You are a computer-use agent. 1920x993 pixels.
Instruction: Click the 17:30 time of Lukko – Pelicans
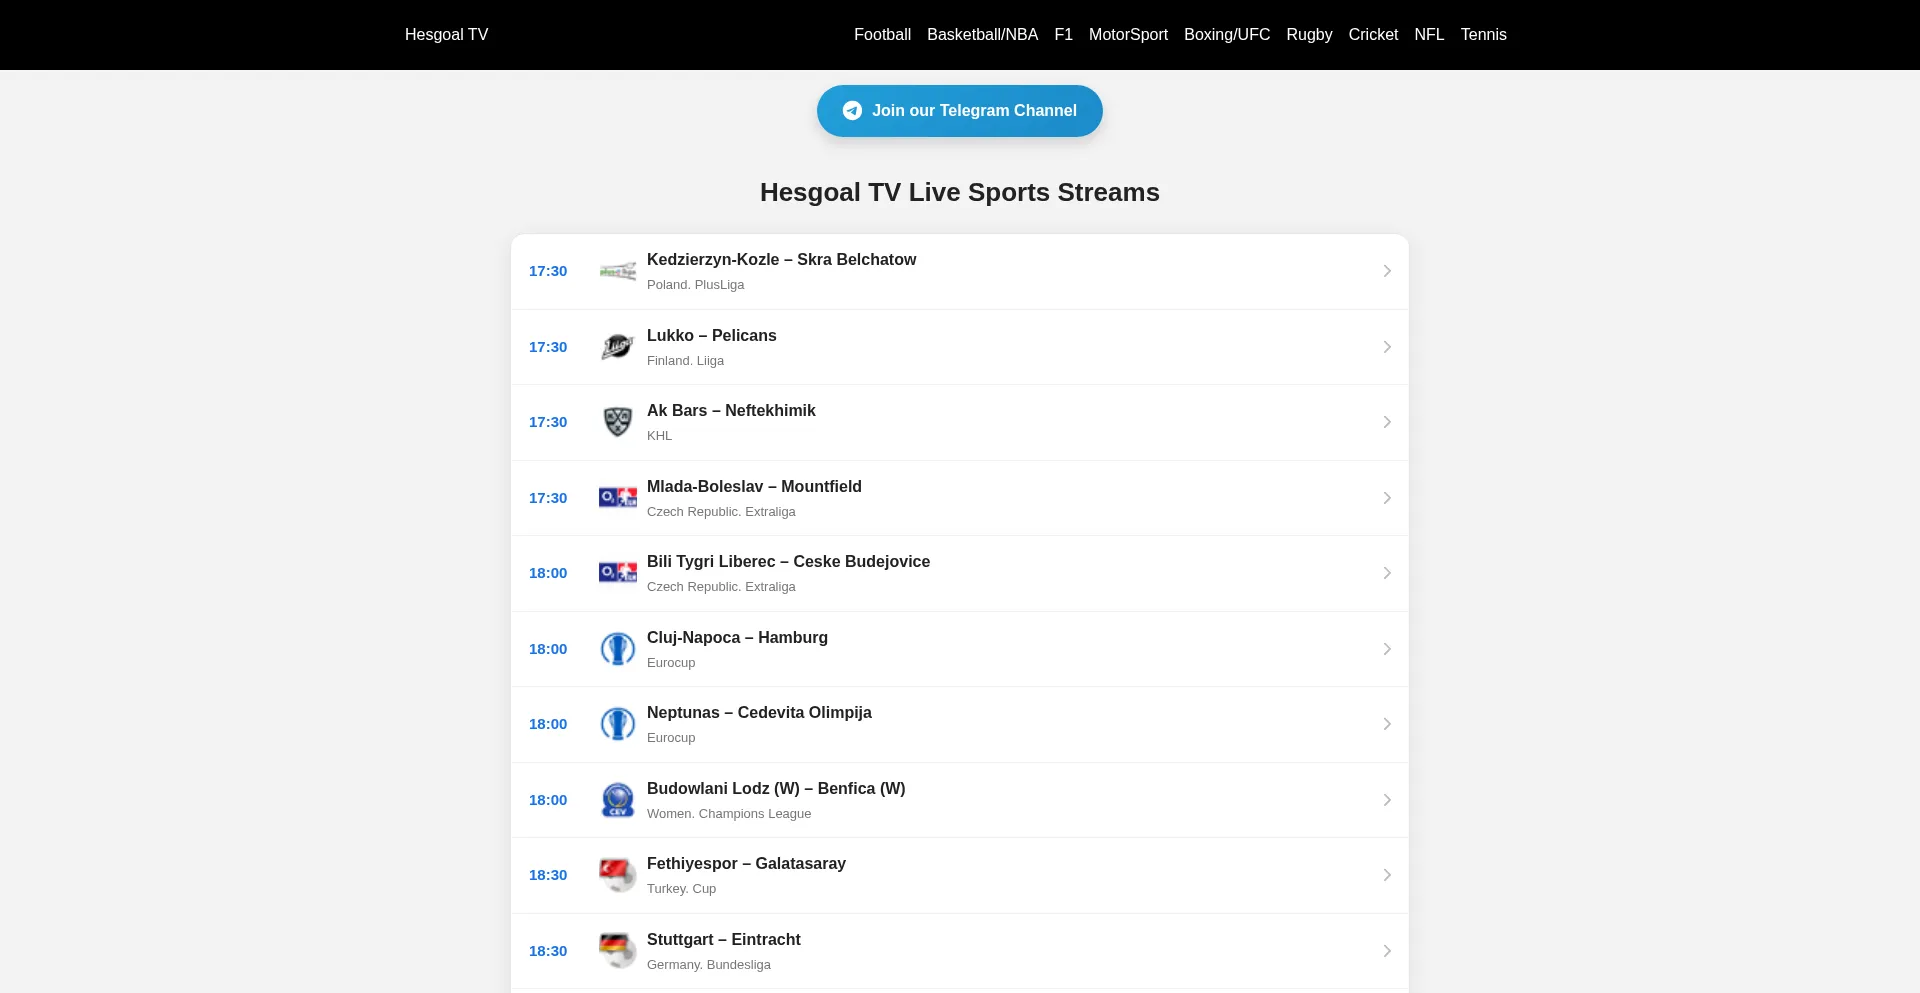(x=548, y=347)
